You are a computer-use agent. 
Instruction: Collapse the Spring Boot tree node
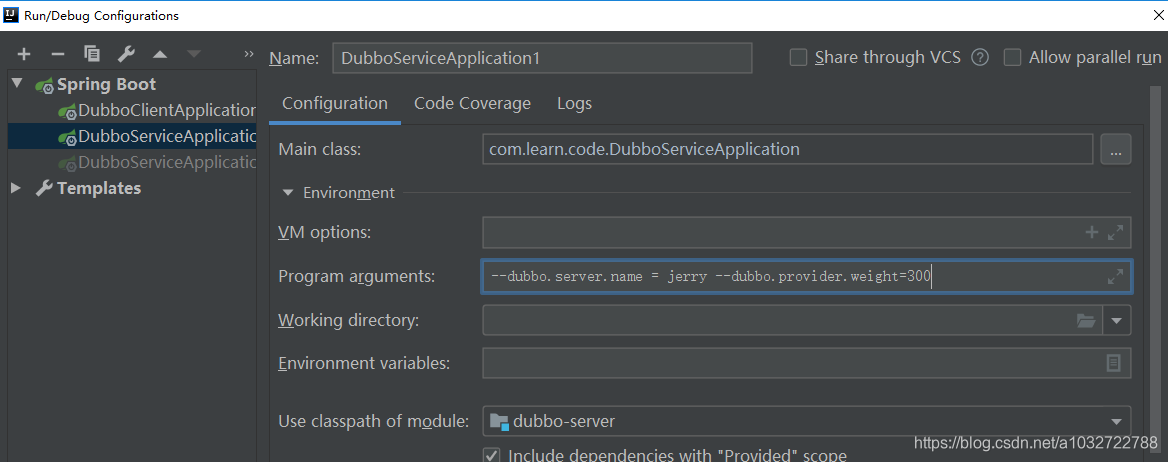pyautogui.click(x=17, y=84)
